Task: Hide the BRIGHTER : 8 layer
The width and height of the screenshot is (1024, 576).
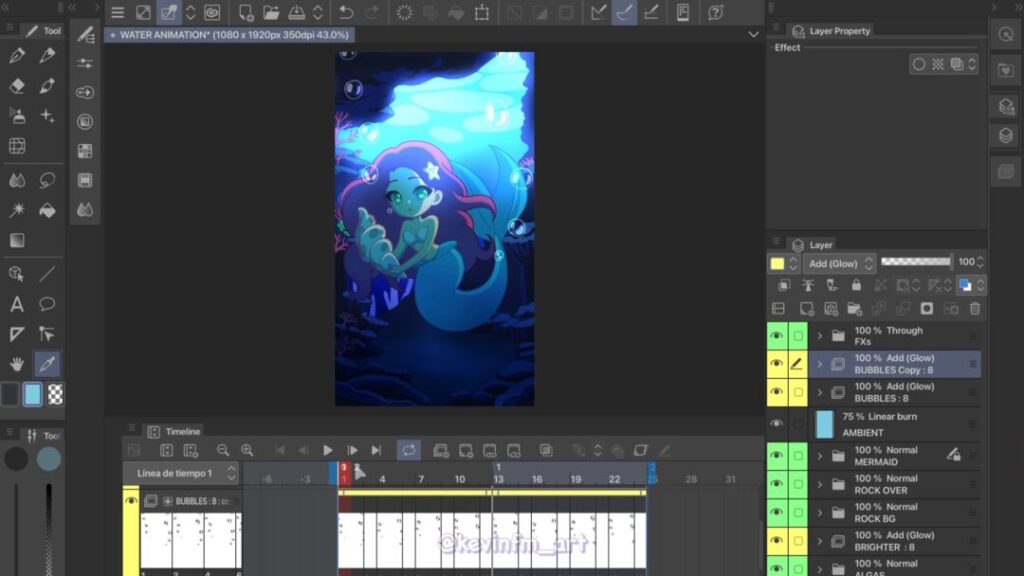Action: pos(776,540)
